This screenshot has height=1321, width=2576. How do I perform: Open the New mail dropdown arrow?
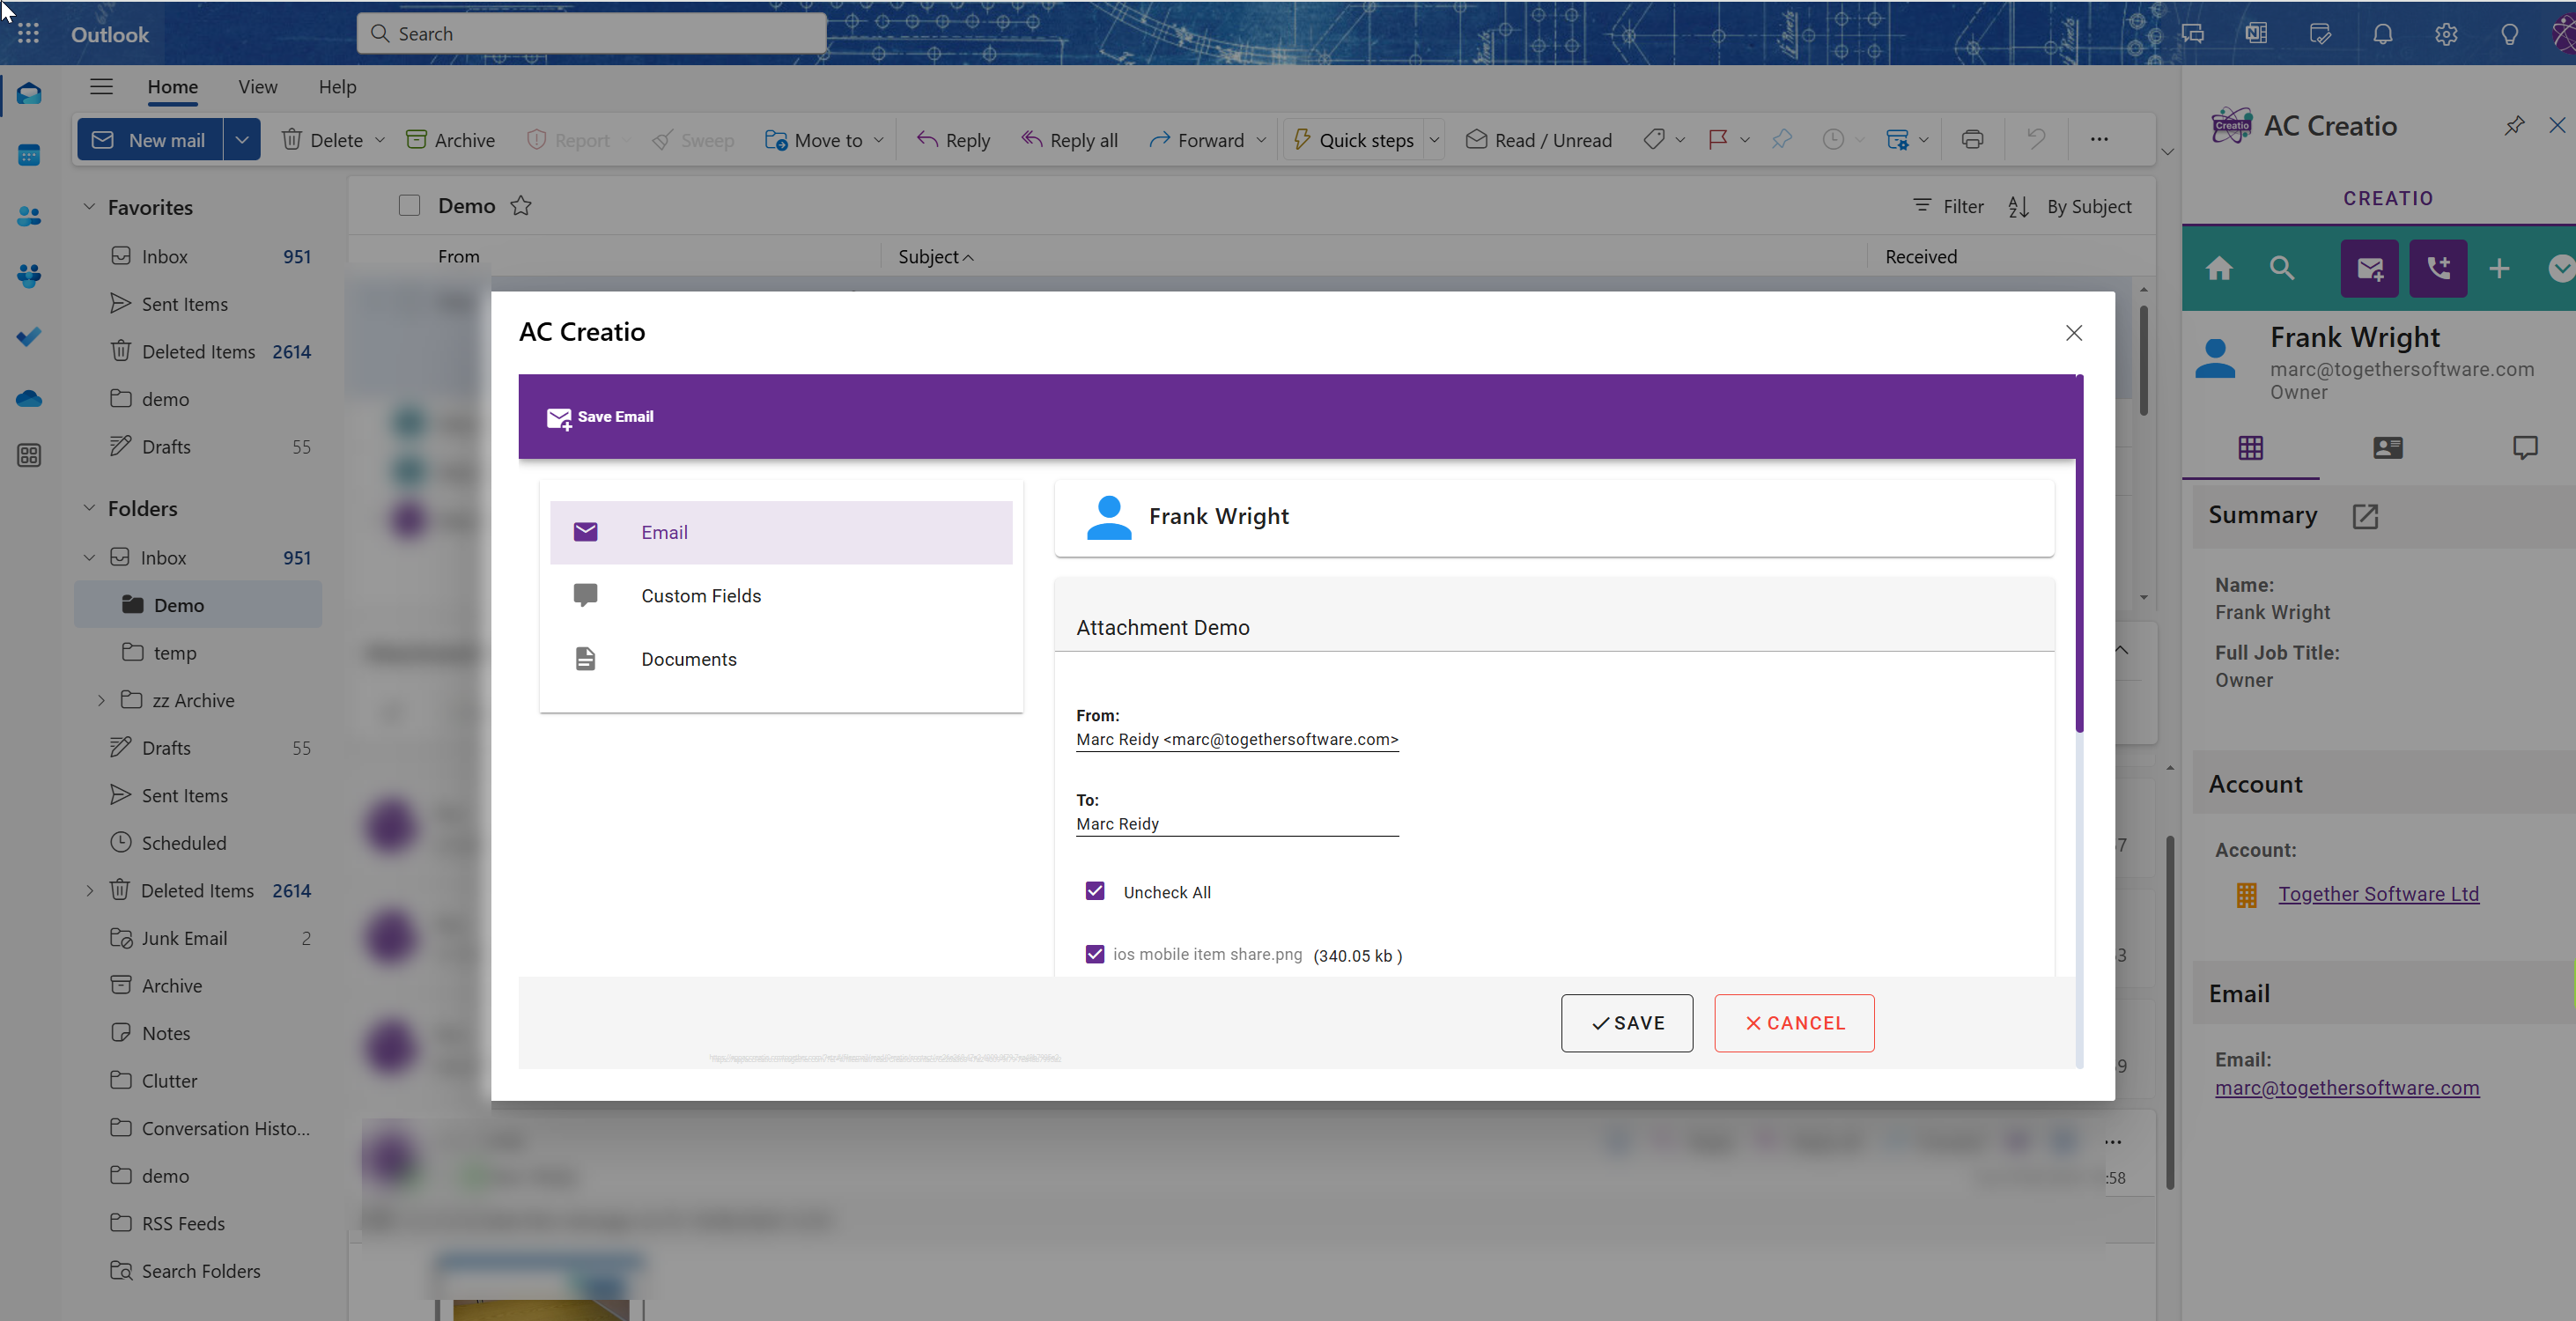click(x=242, y=140)
